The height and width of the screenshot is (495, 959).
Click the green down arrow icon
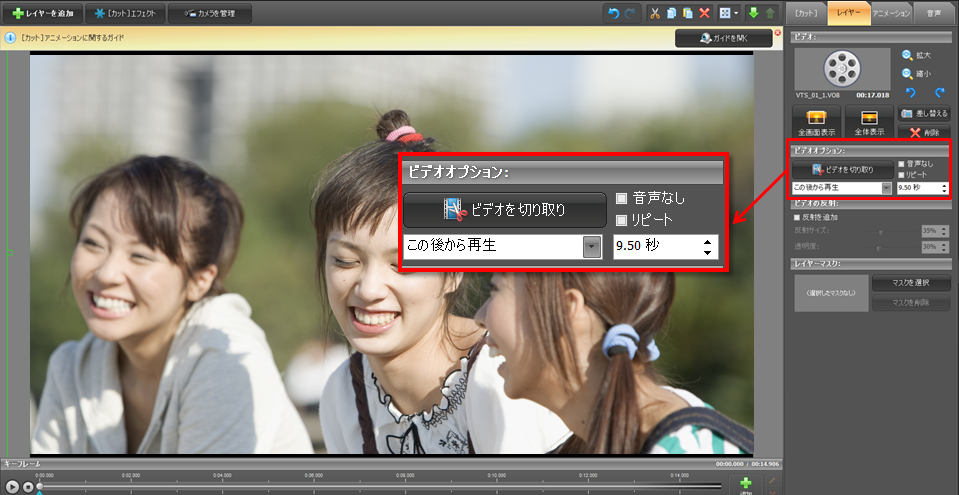753,13
